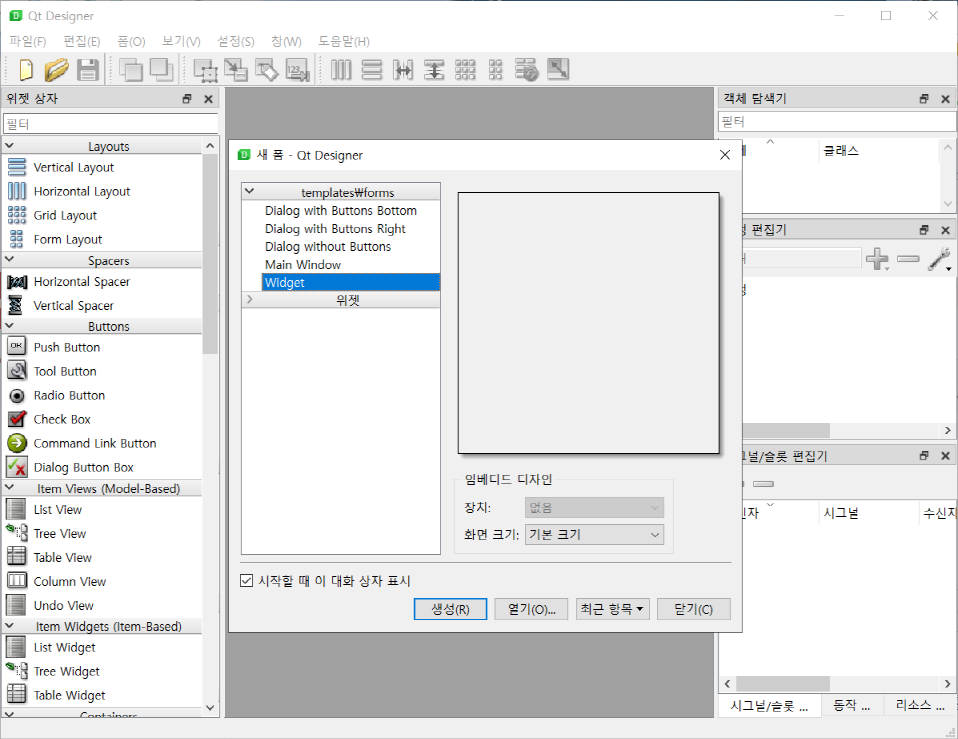
Task: Expand the 위젯 group in the new form dialog
Action: pyautogui.click(x=249, y=299)
